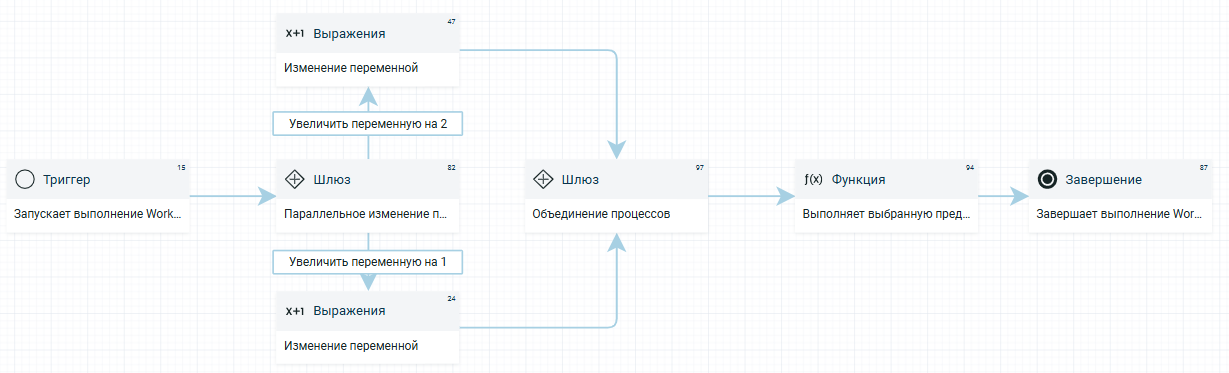Click the diamond icon on Параллельное изменение gateway

tap(295, 180)
